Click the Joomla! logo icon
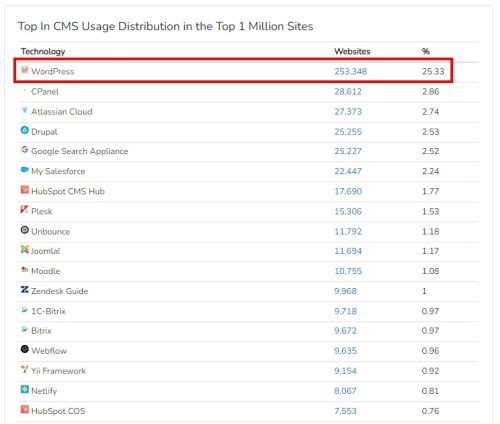This screenshot has height=424, width=500. coord(25,249)
